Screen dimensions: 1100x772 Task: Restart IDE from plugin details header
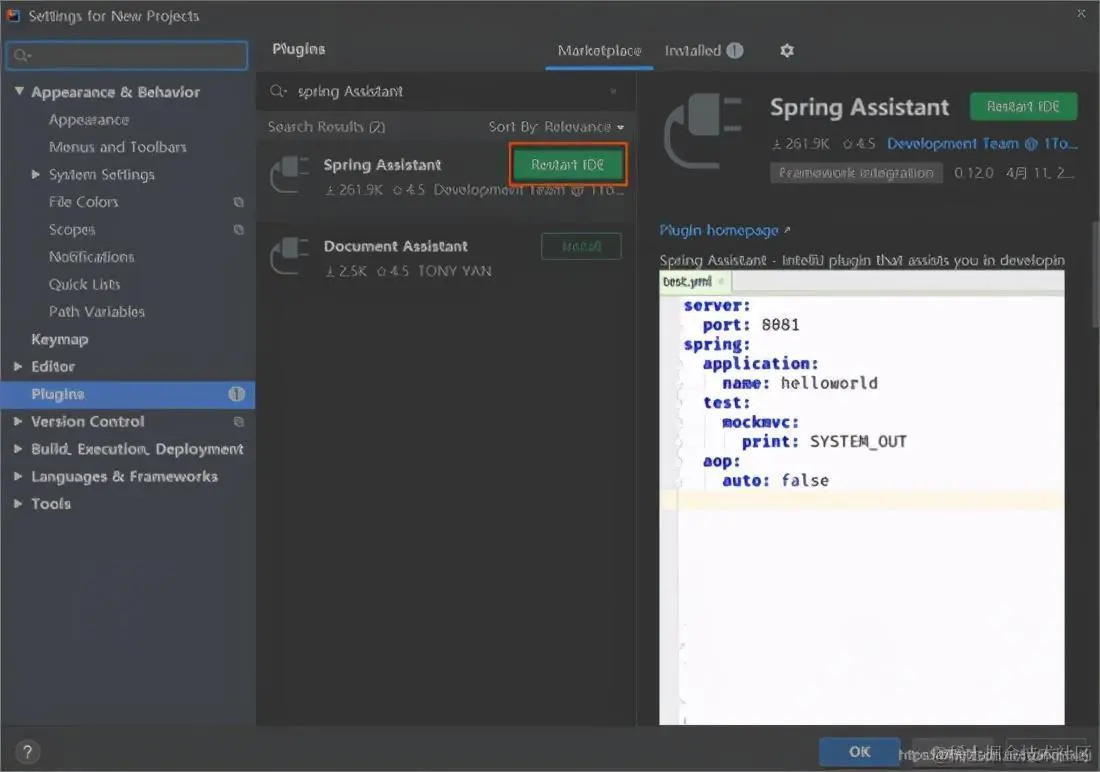pyautogui.click(x=1023, y=107)
